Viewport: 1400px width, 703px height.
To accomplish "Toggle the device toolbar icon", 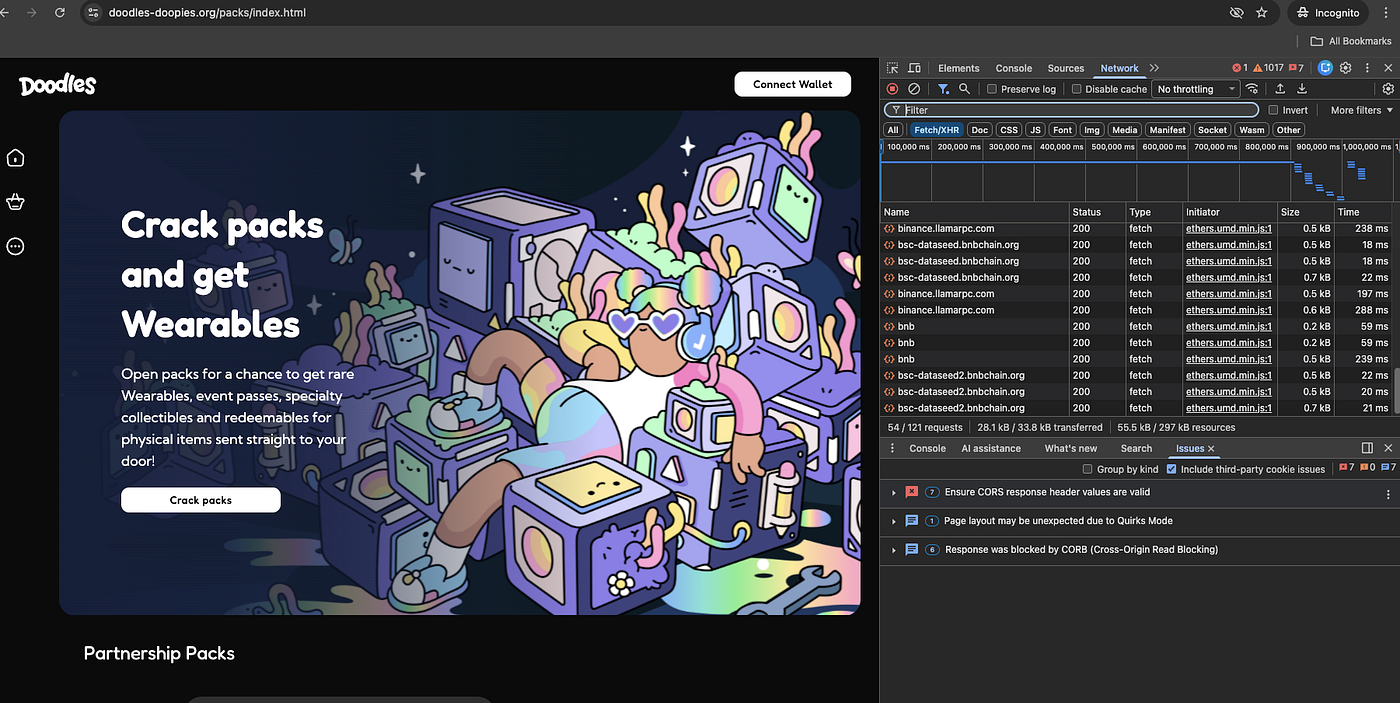I will pos(914,68).
